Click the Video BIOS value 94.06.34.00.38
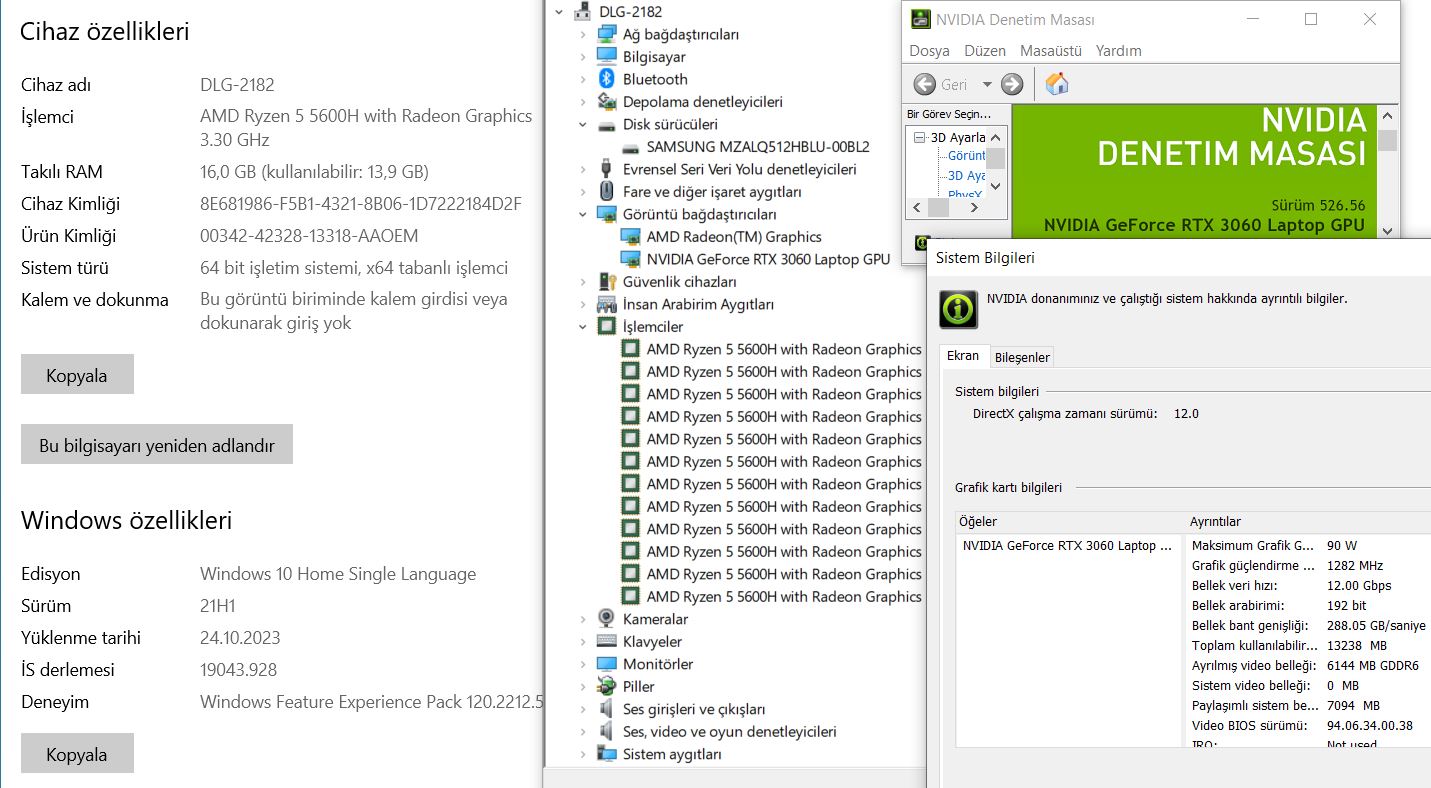The image size is (1431, 788). pyautogui.click(x=1369, y=726)
